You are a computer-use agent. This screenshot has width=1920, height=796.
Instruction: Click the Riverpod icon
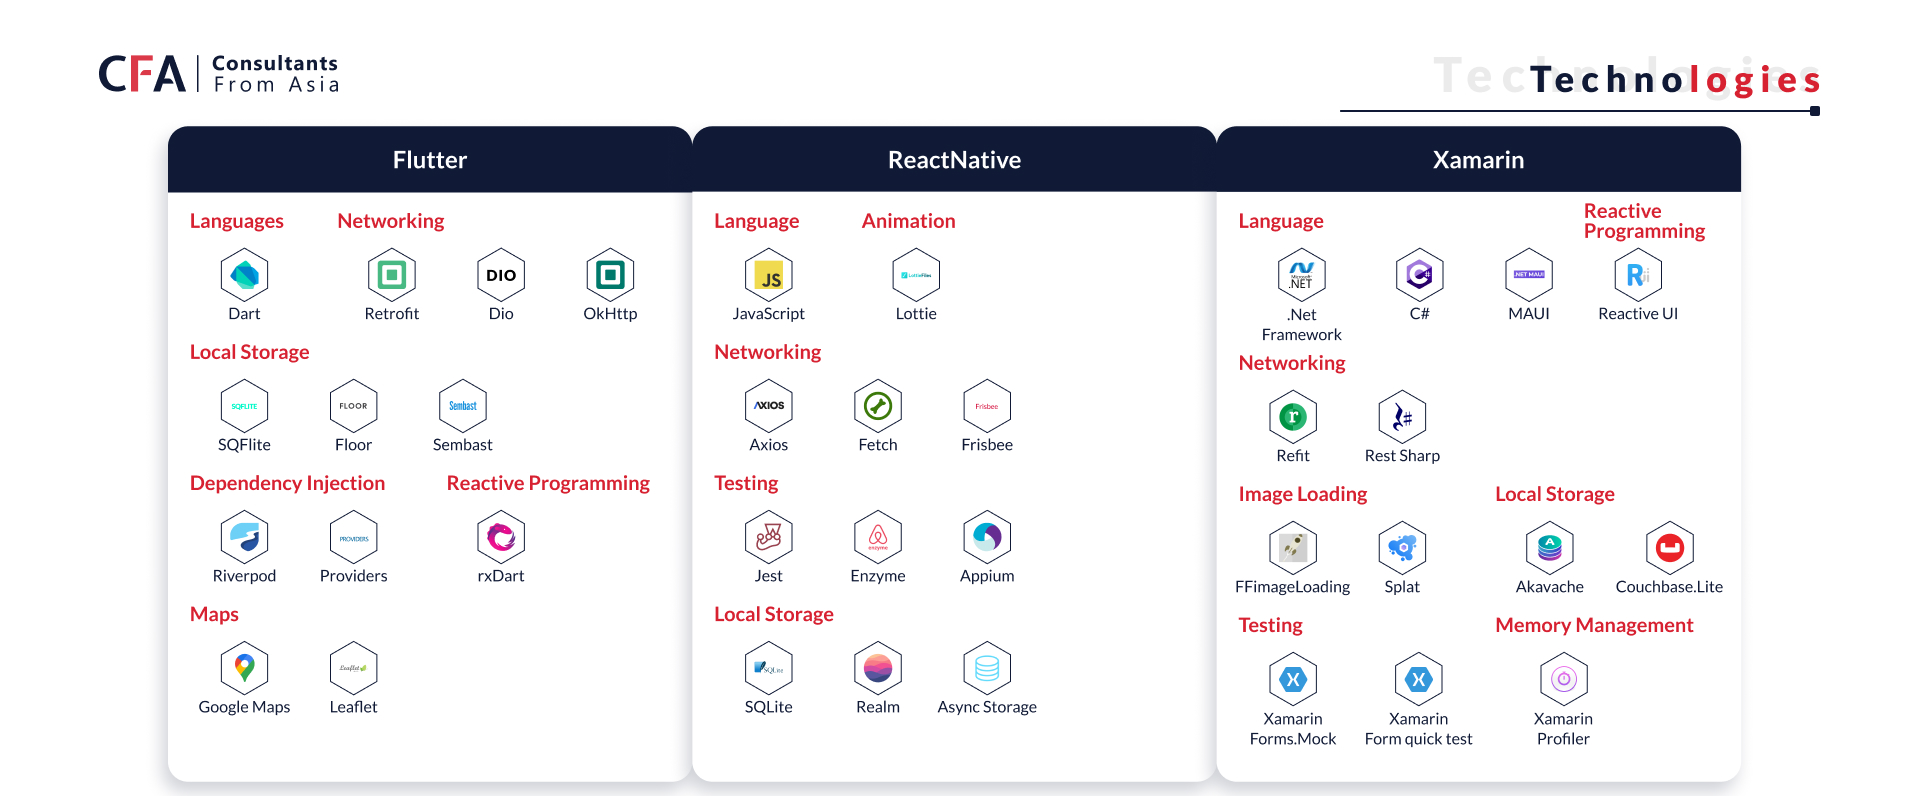tap(244, 537)
